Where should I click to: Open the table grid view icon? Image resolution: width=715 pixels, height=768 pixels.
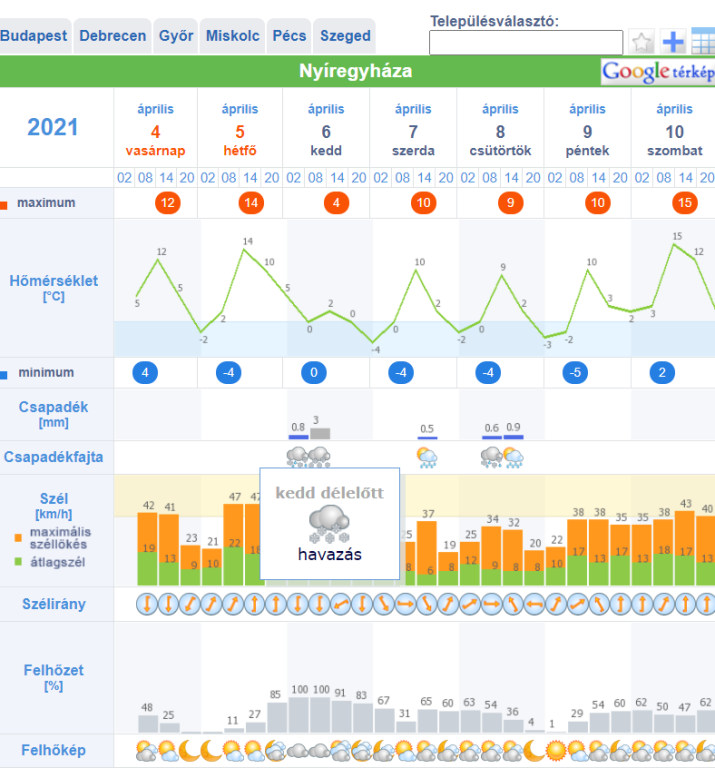(x=703, y=42)
